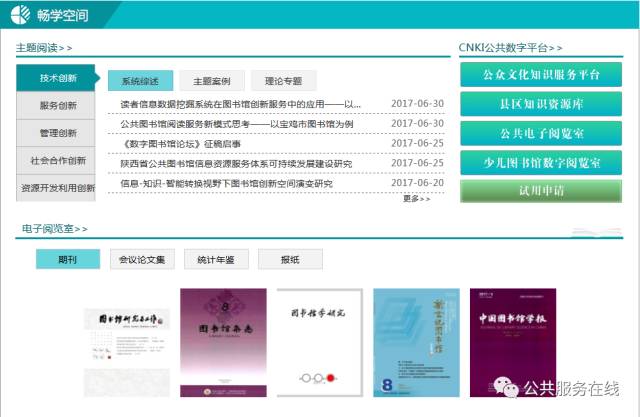Screen dimensions: 640x417
Task: Select the 报纸 tab
Action: click(290, 259)
